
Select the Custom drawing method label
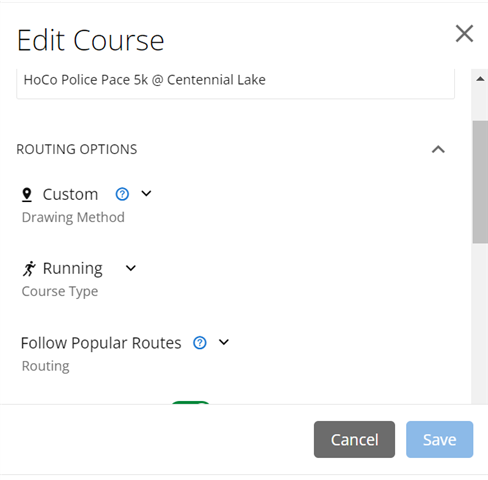70,194
